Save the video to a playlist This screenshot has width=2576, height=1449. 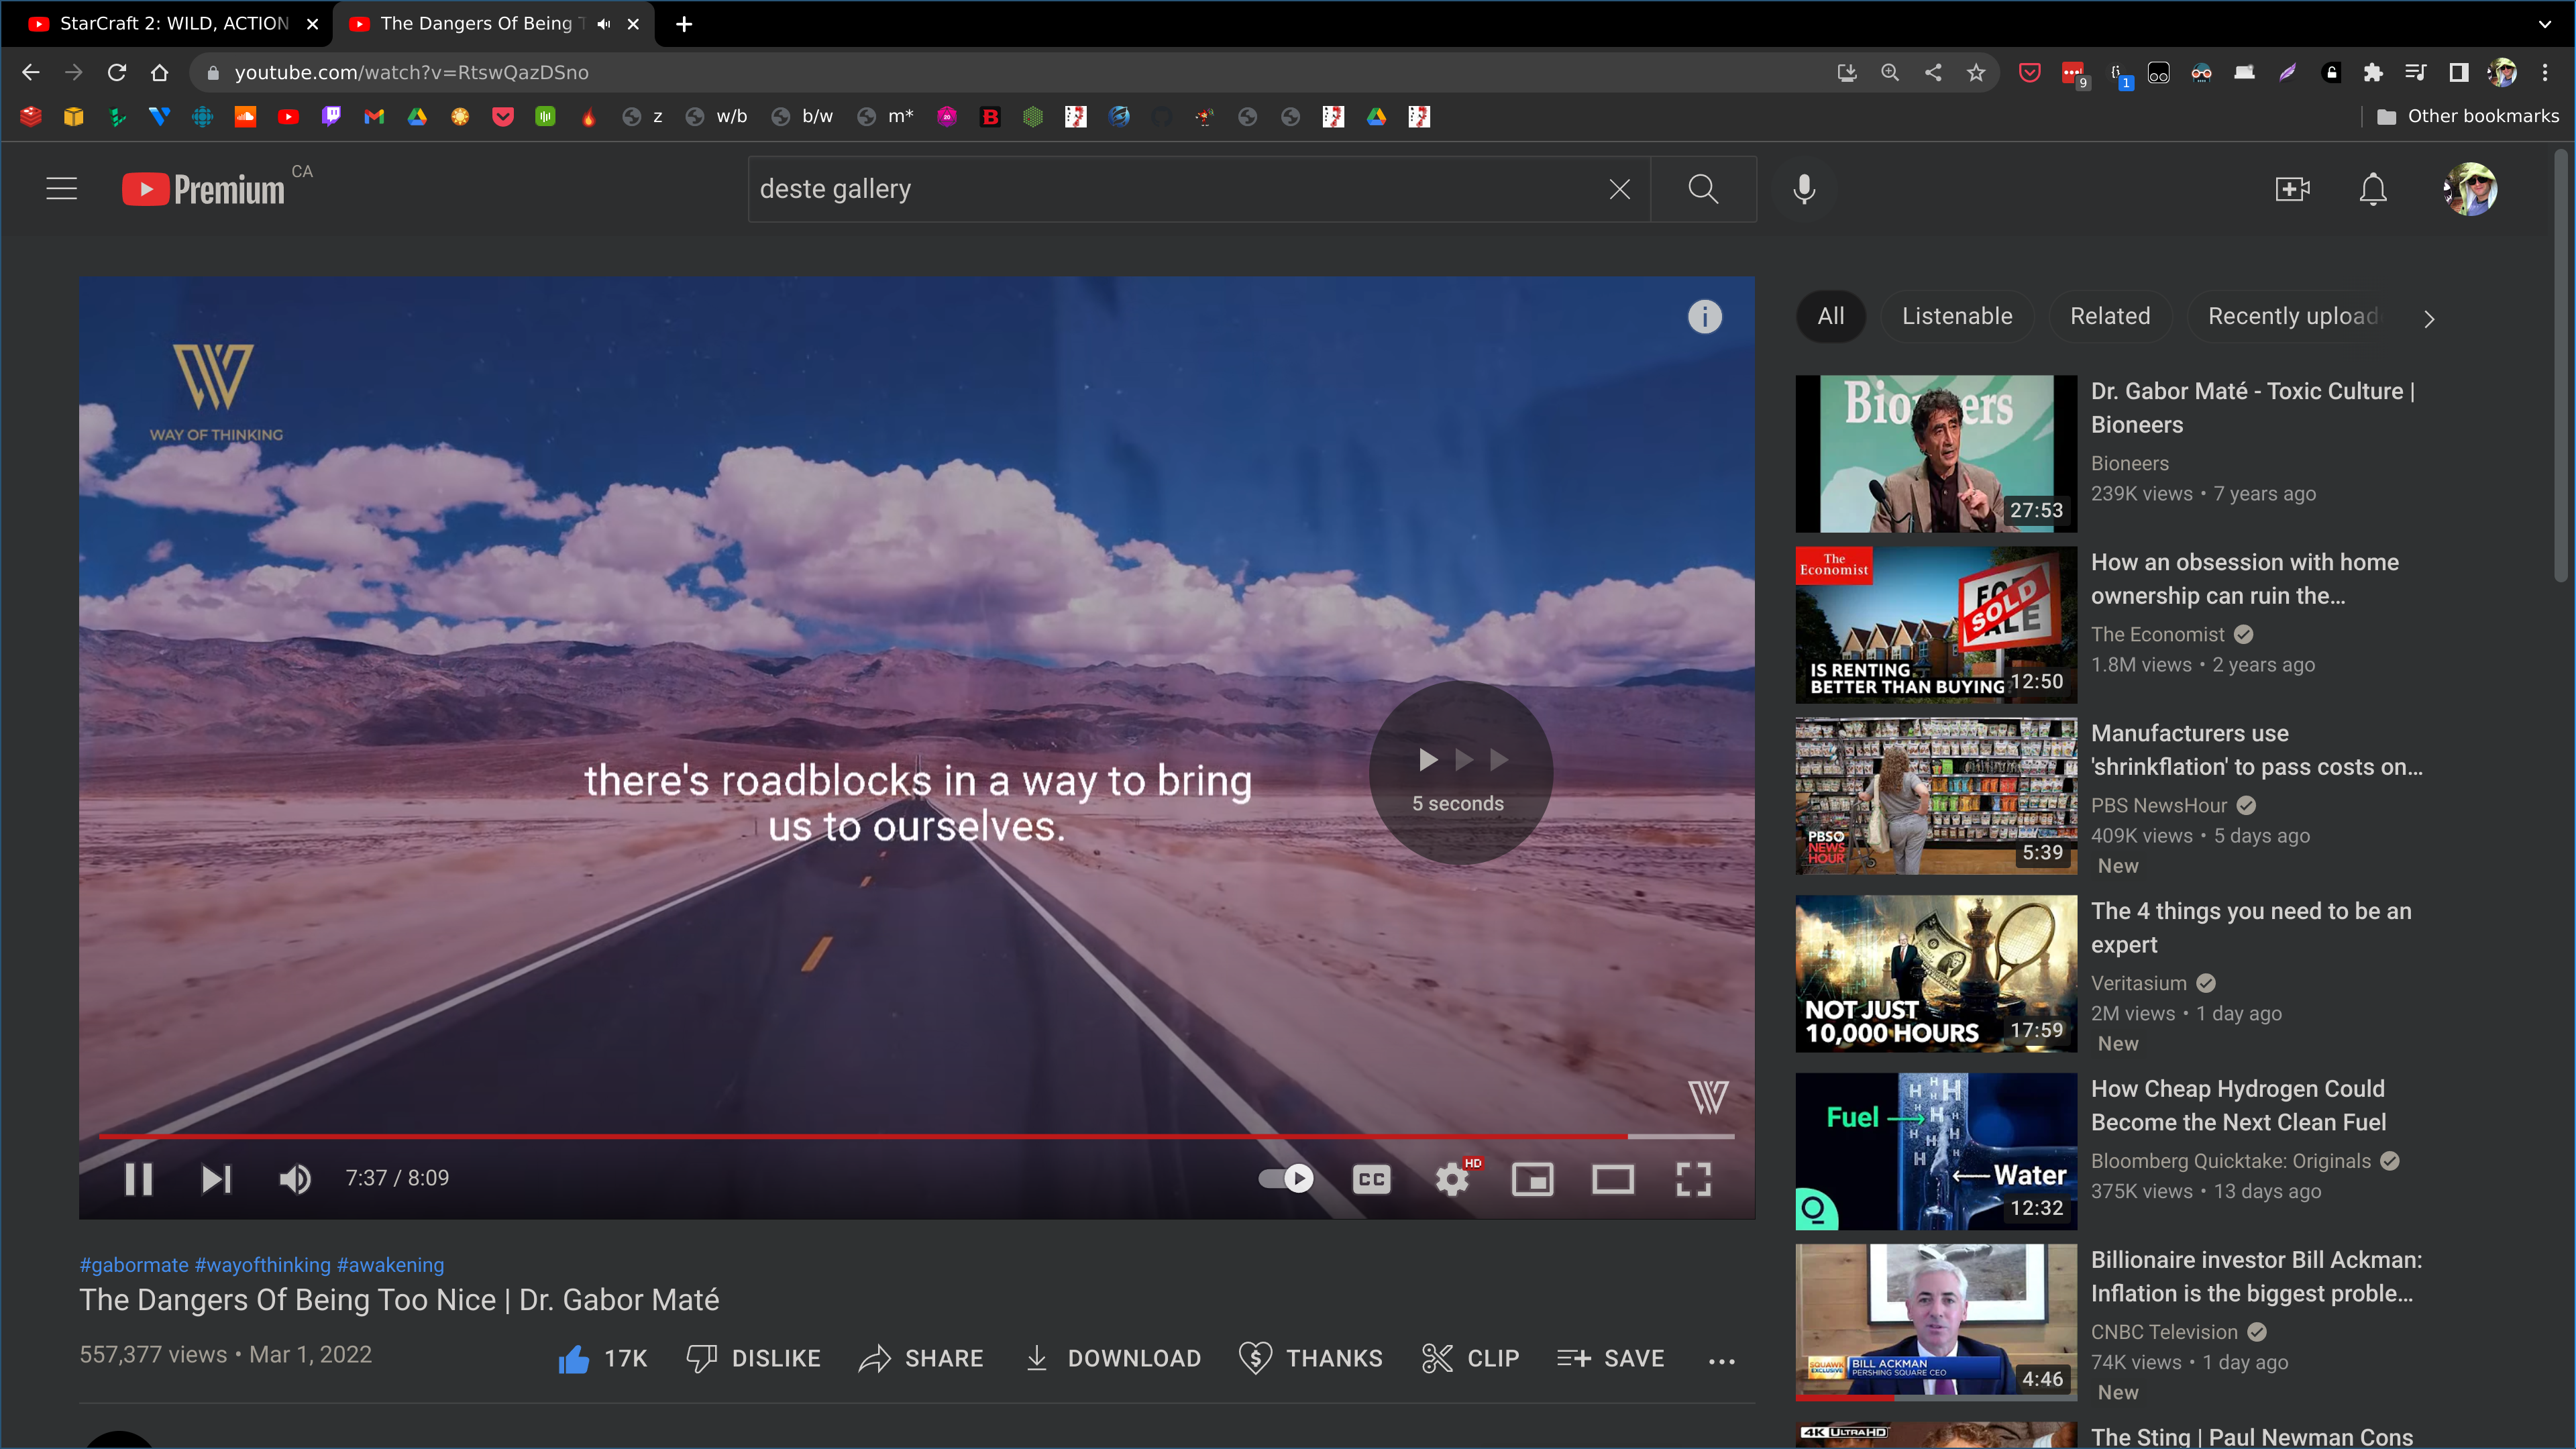(x=1611, y=1359)
